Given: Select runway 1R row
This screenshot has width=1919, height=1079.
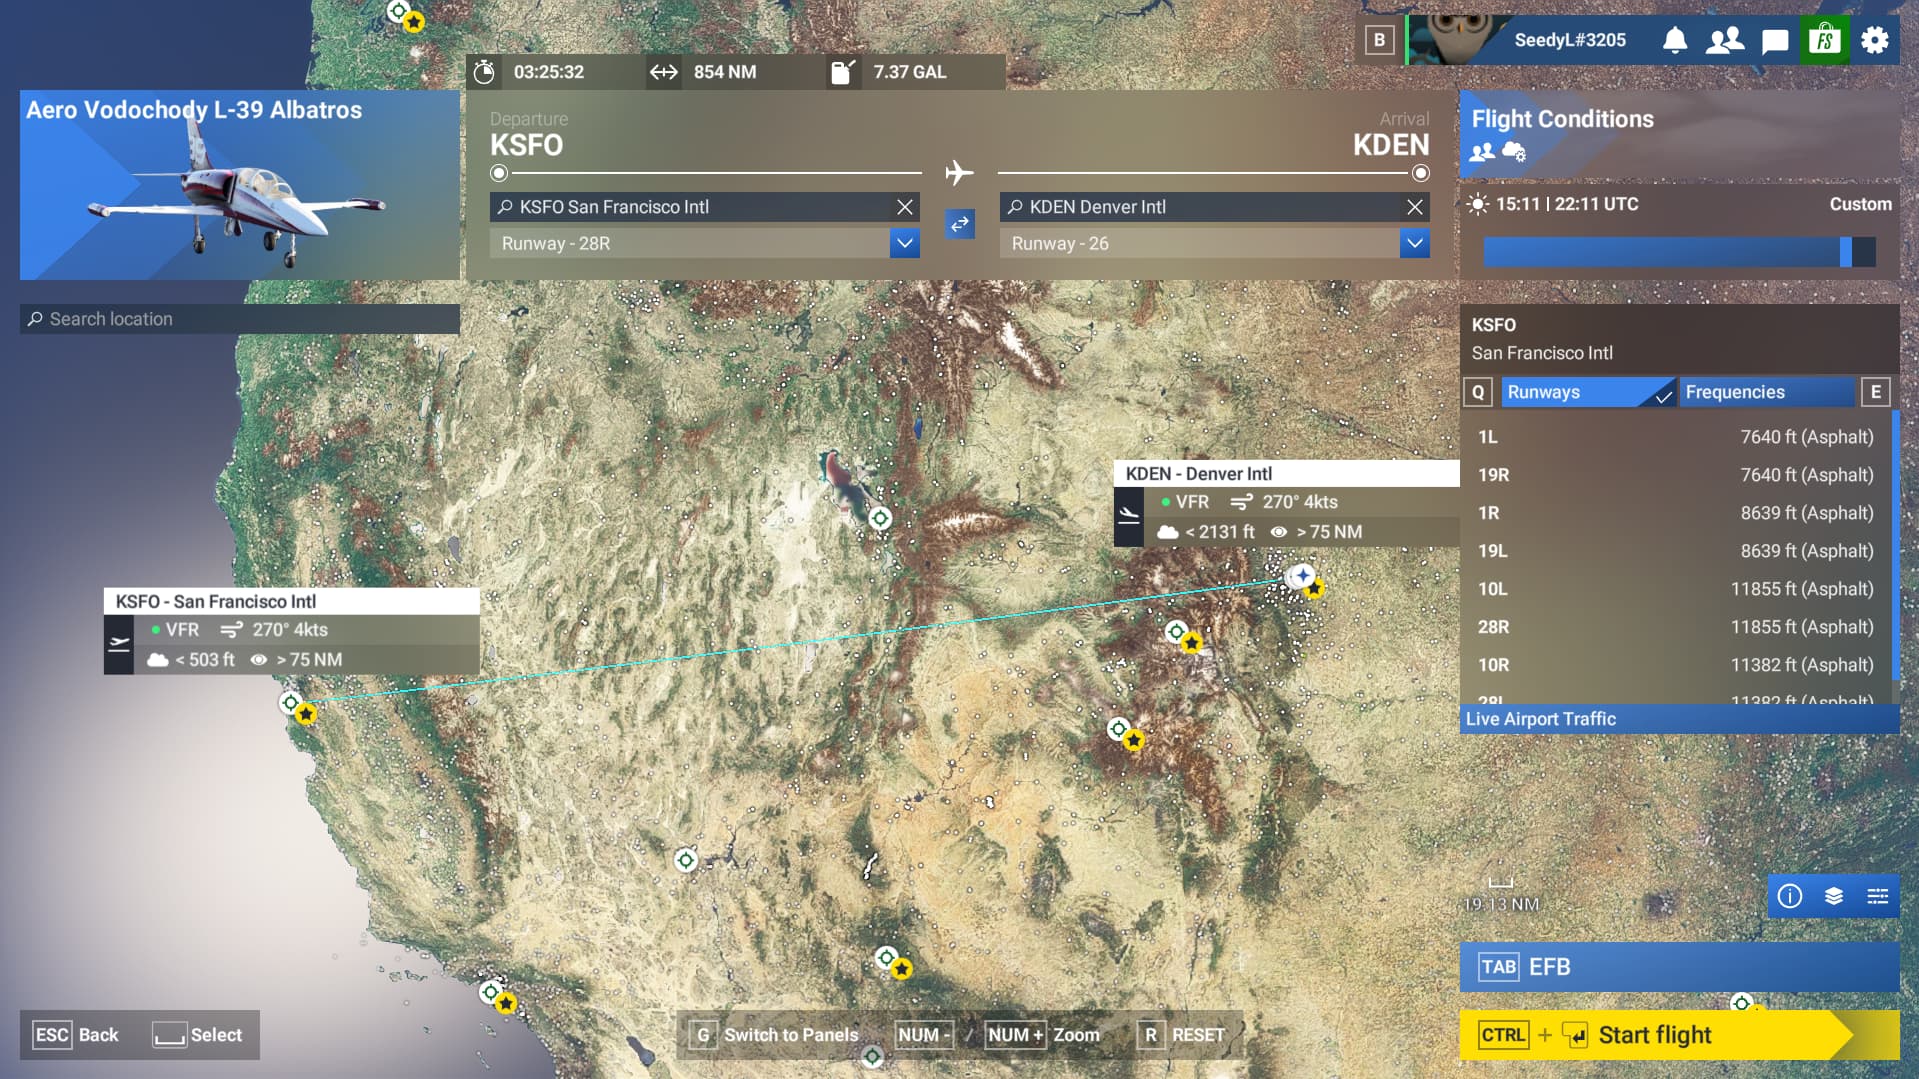Looking at the screenshot, I should 1676,513.
